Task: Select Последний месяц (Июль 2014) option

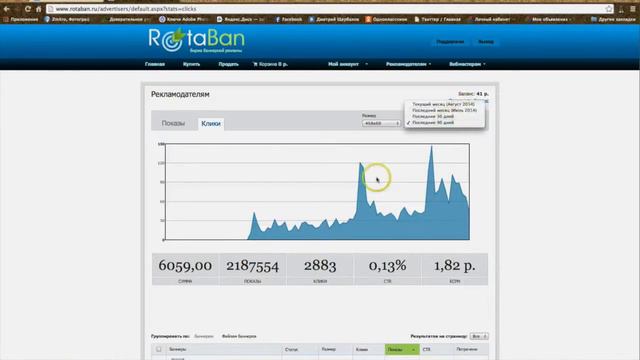Action: [x=444, y=110]
